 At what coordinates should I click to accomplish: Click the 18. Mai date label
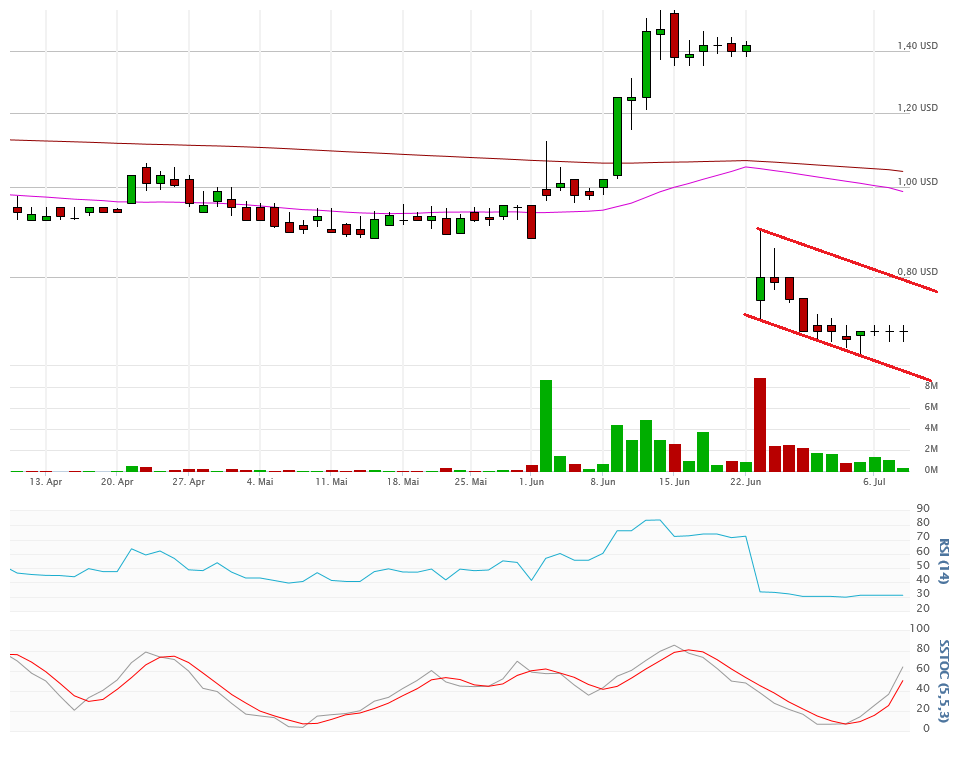403,482
